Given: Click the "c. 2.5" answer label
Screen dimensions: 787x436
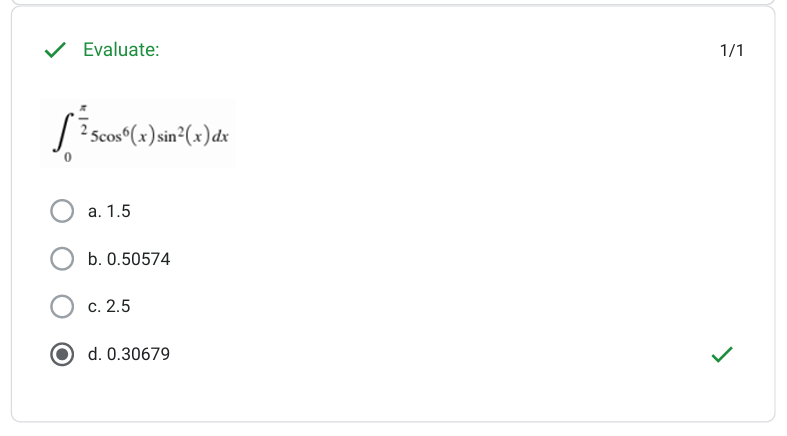Looking at the screenshot, I should tap(109, 307).
